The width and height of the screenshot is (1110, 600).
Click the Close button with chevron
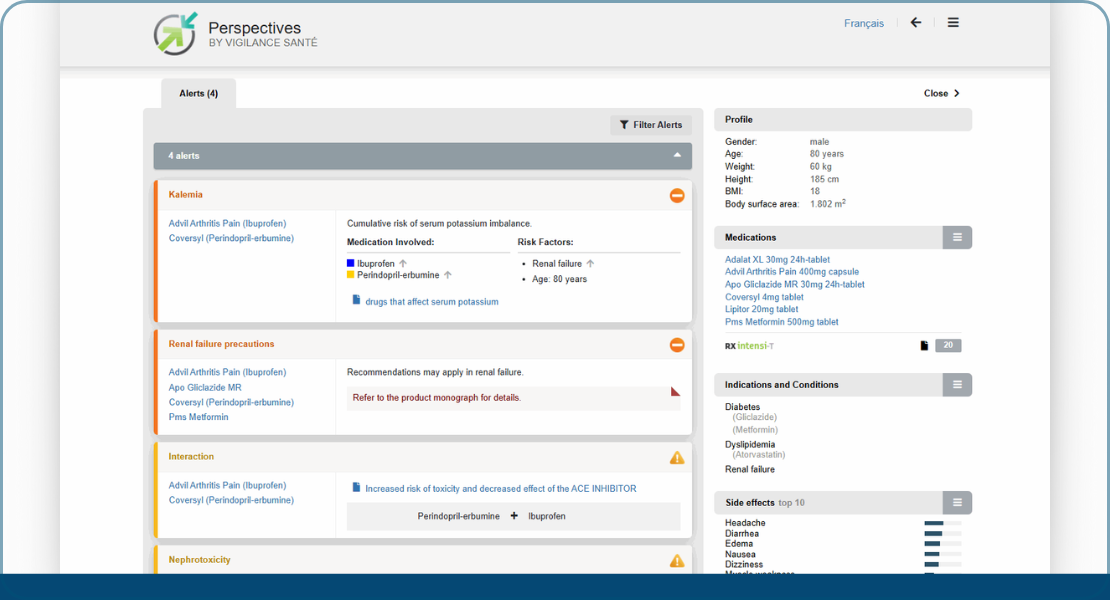click(941, 93)
